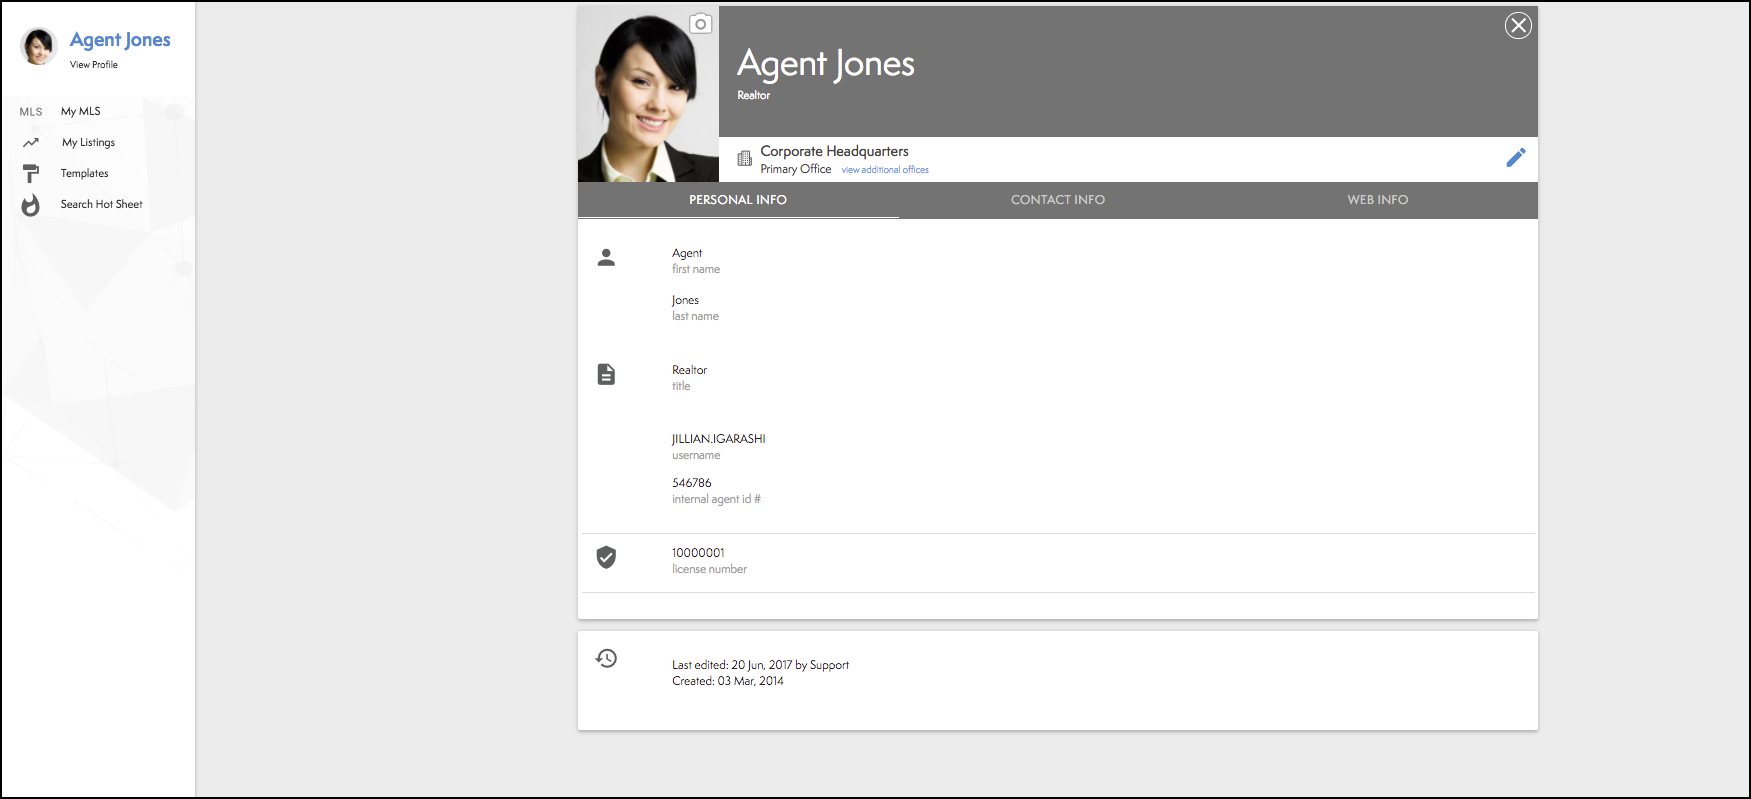This screenshot has width=1751, height=799.
Task: Close the profile panel with X
Action: [x=1517, y=26]
